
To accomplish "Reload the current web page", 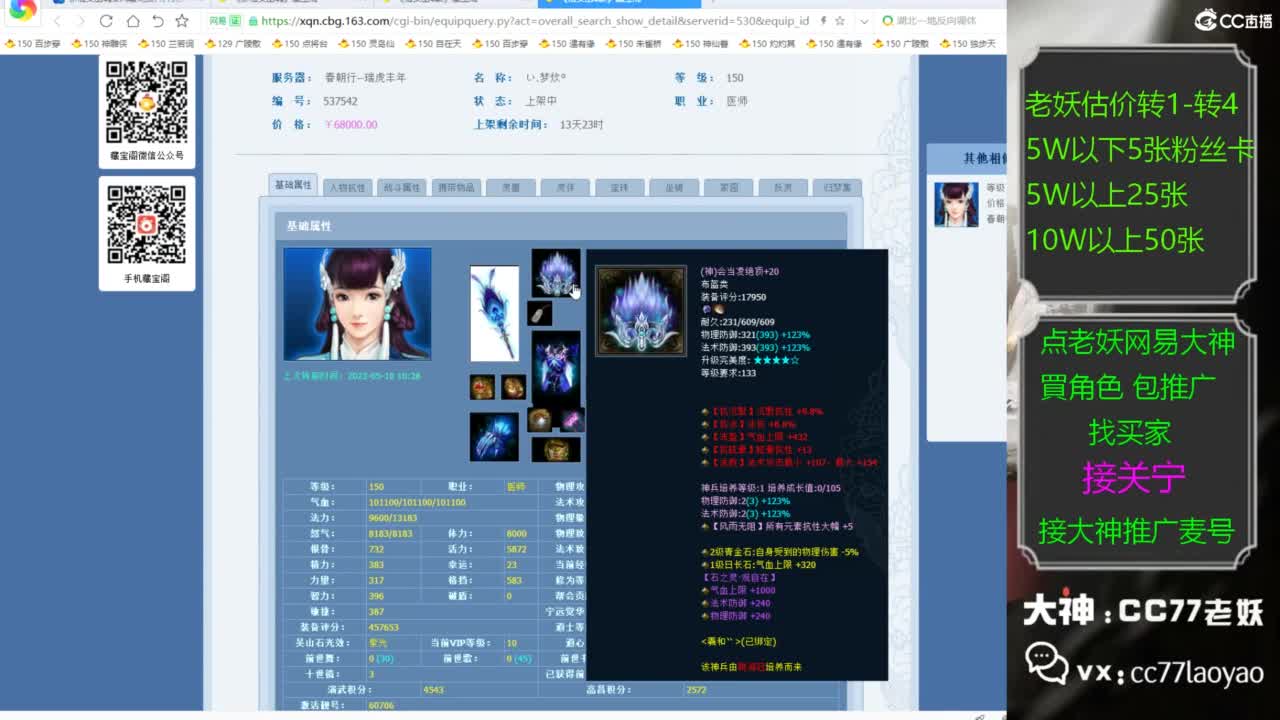I will tap(106, 21).
